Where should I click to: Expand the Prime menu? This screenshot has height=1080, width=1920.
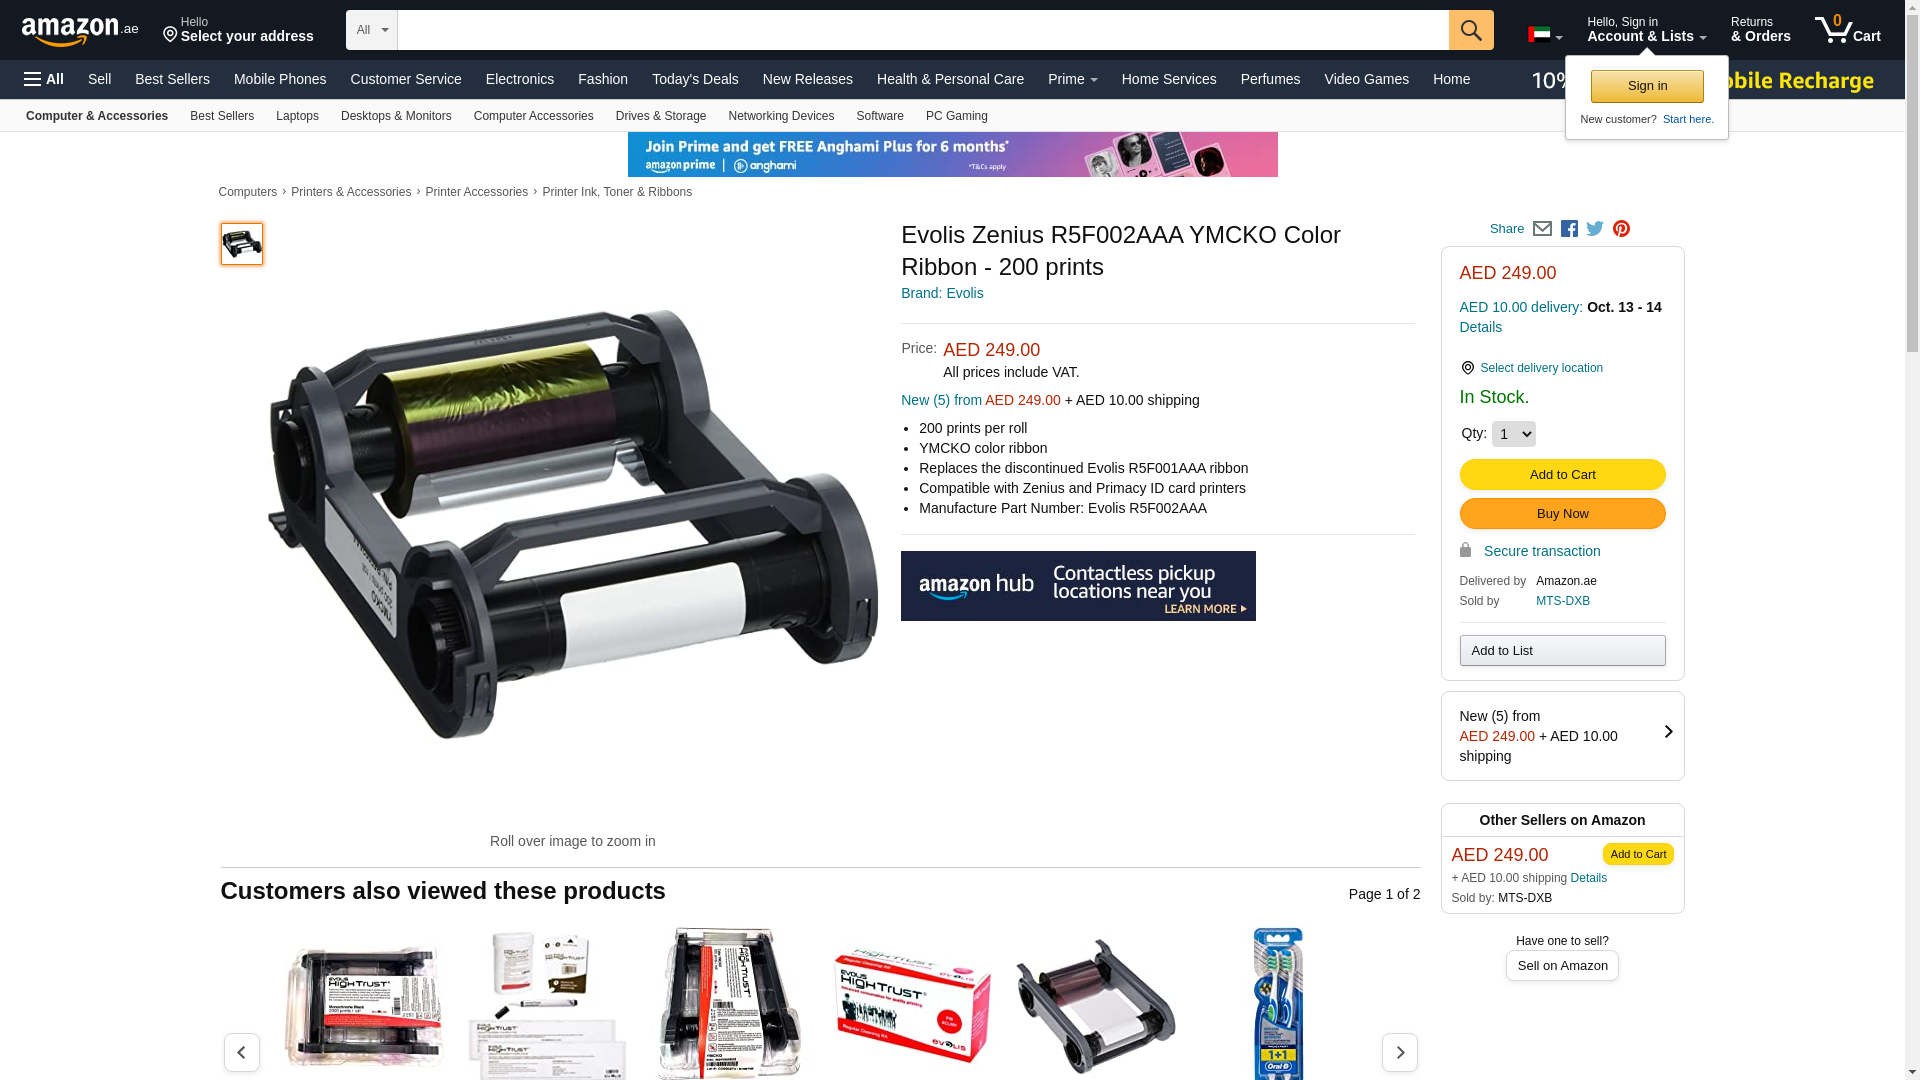1072,79
